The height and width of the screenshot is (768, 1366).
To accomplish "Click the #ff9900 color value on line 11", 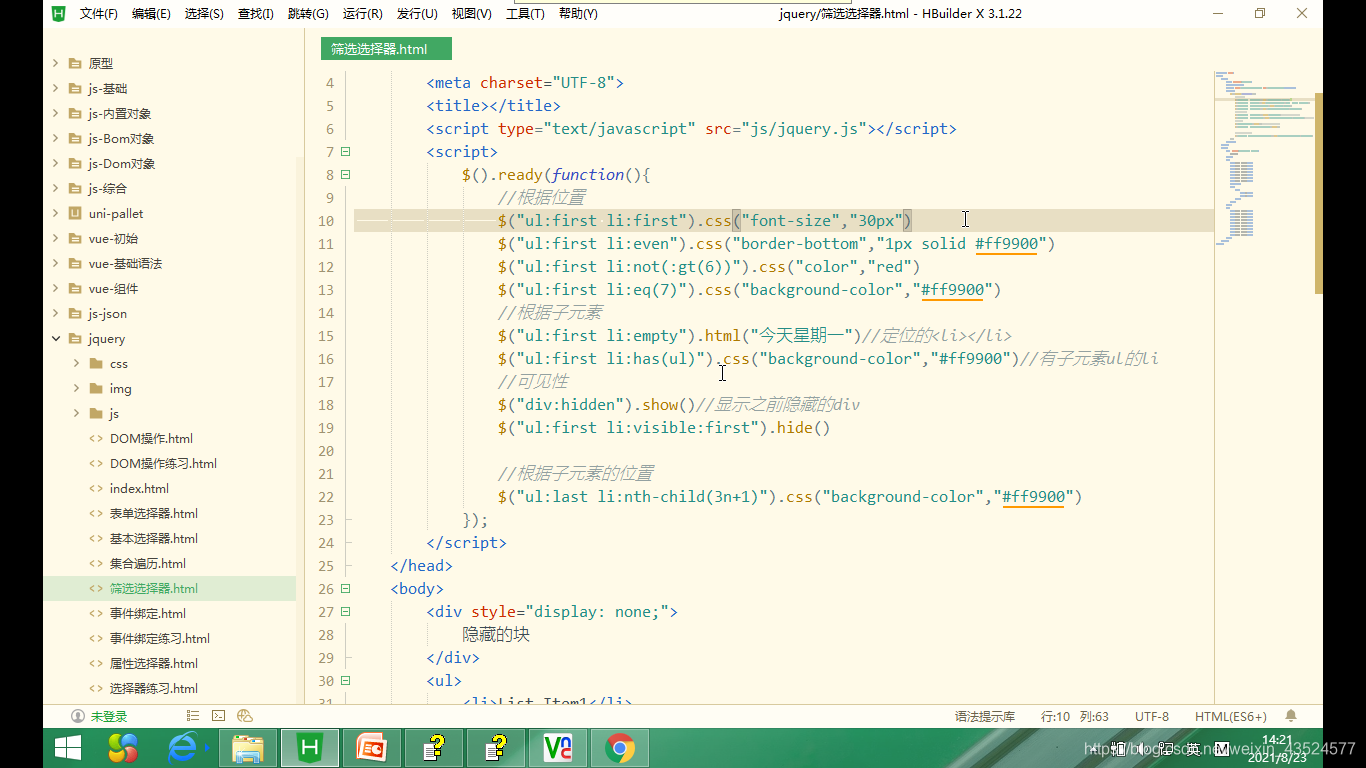I will (x=1006, y=244).
